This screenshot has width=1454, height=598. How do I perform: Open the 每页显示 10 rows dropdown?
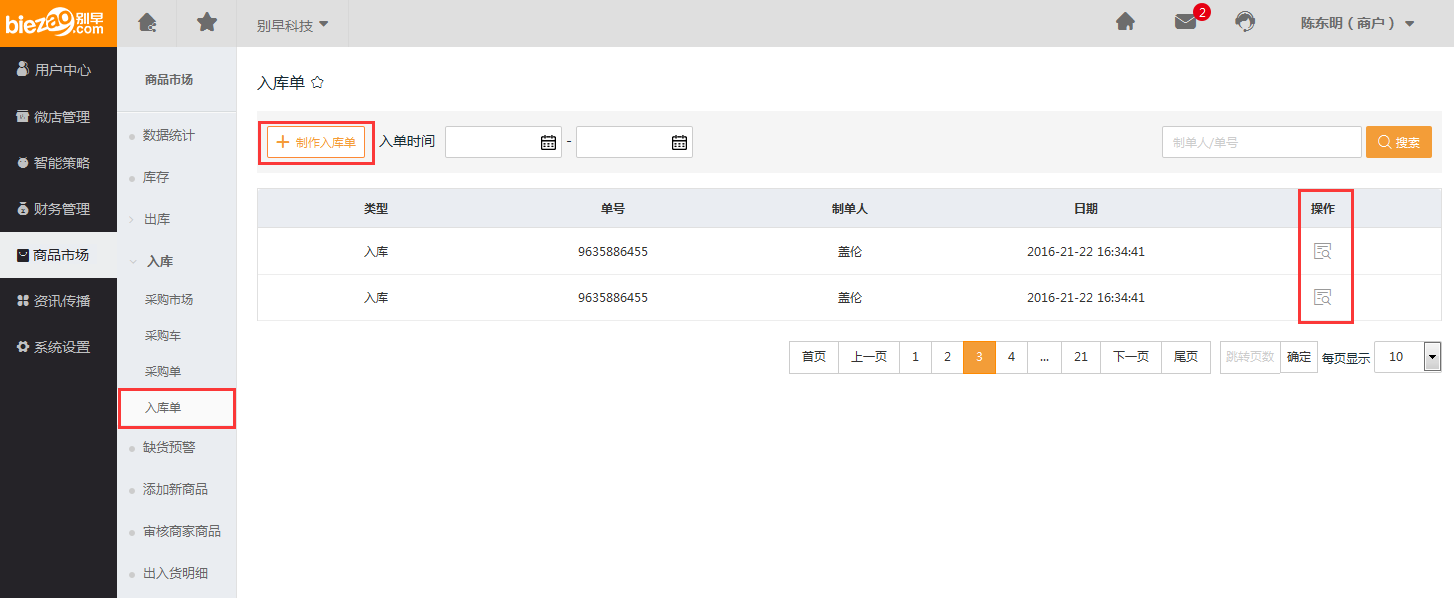pyautogui.click(x=1408, y=357)
